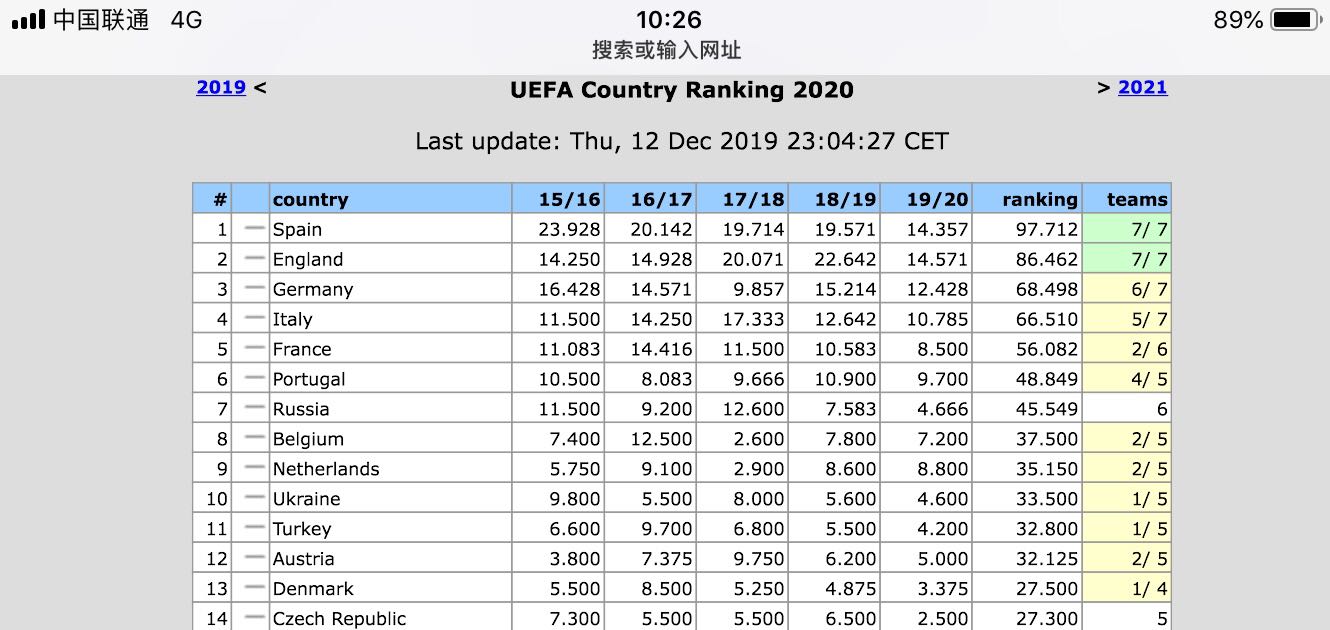Click the green 7/7 teams cell for Spain
The width and height of the screenshot is (1330, 630).
(x=1127, y=229)
